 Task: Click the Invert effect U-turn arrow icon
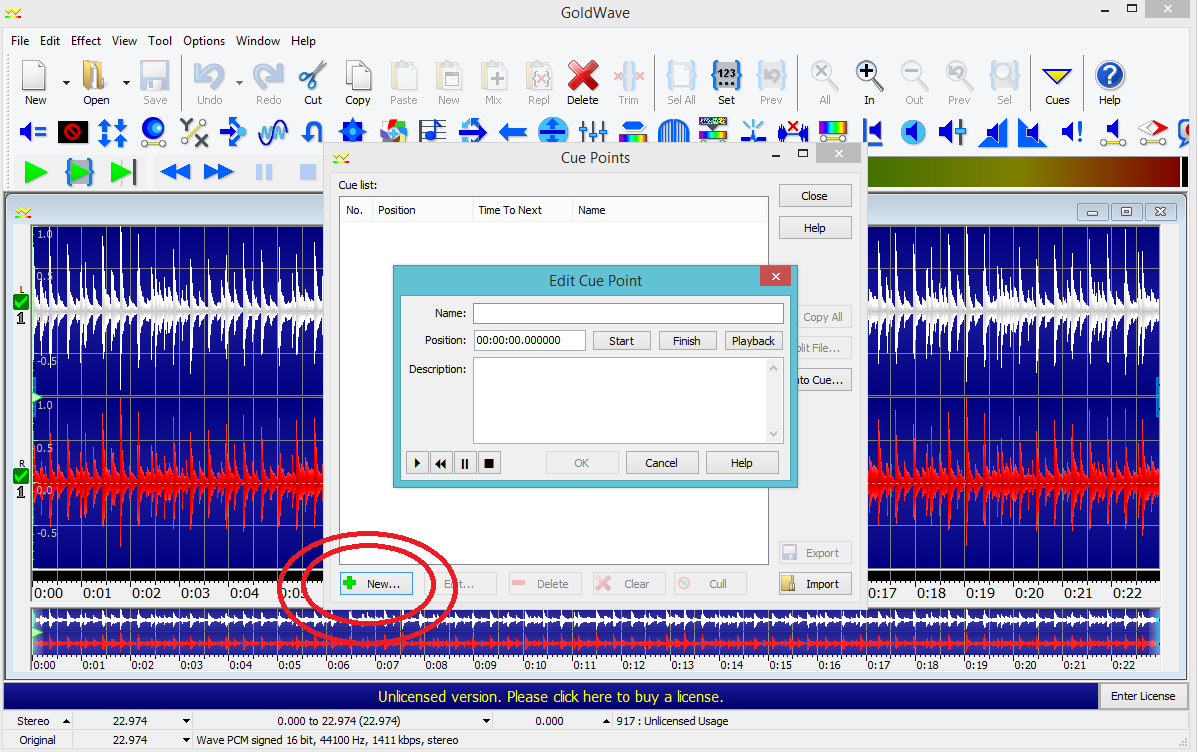coord(312,132)
